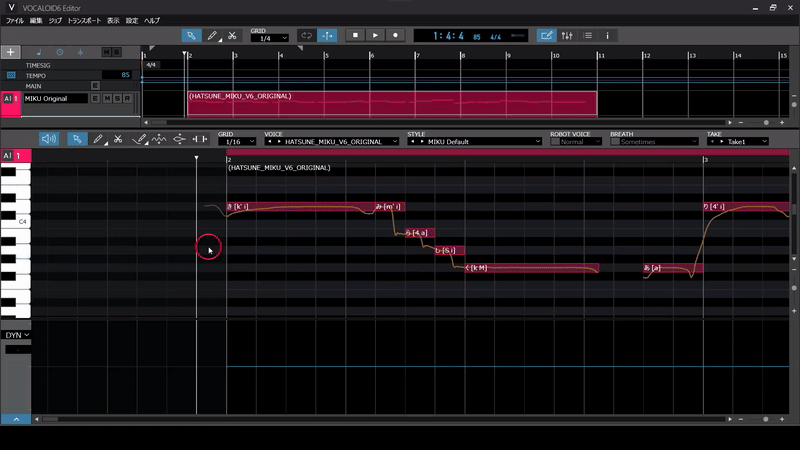Viewport: 800px width, 450px height.
Task: Open the VOICE HATSUNE_MIKU_V6_ORIGINAL dropdown
Action: 337,142
